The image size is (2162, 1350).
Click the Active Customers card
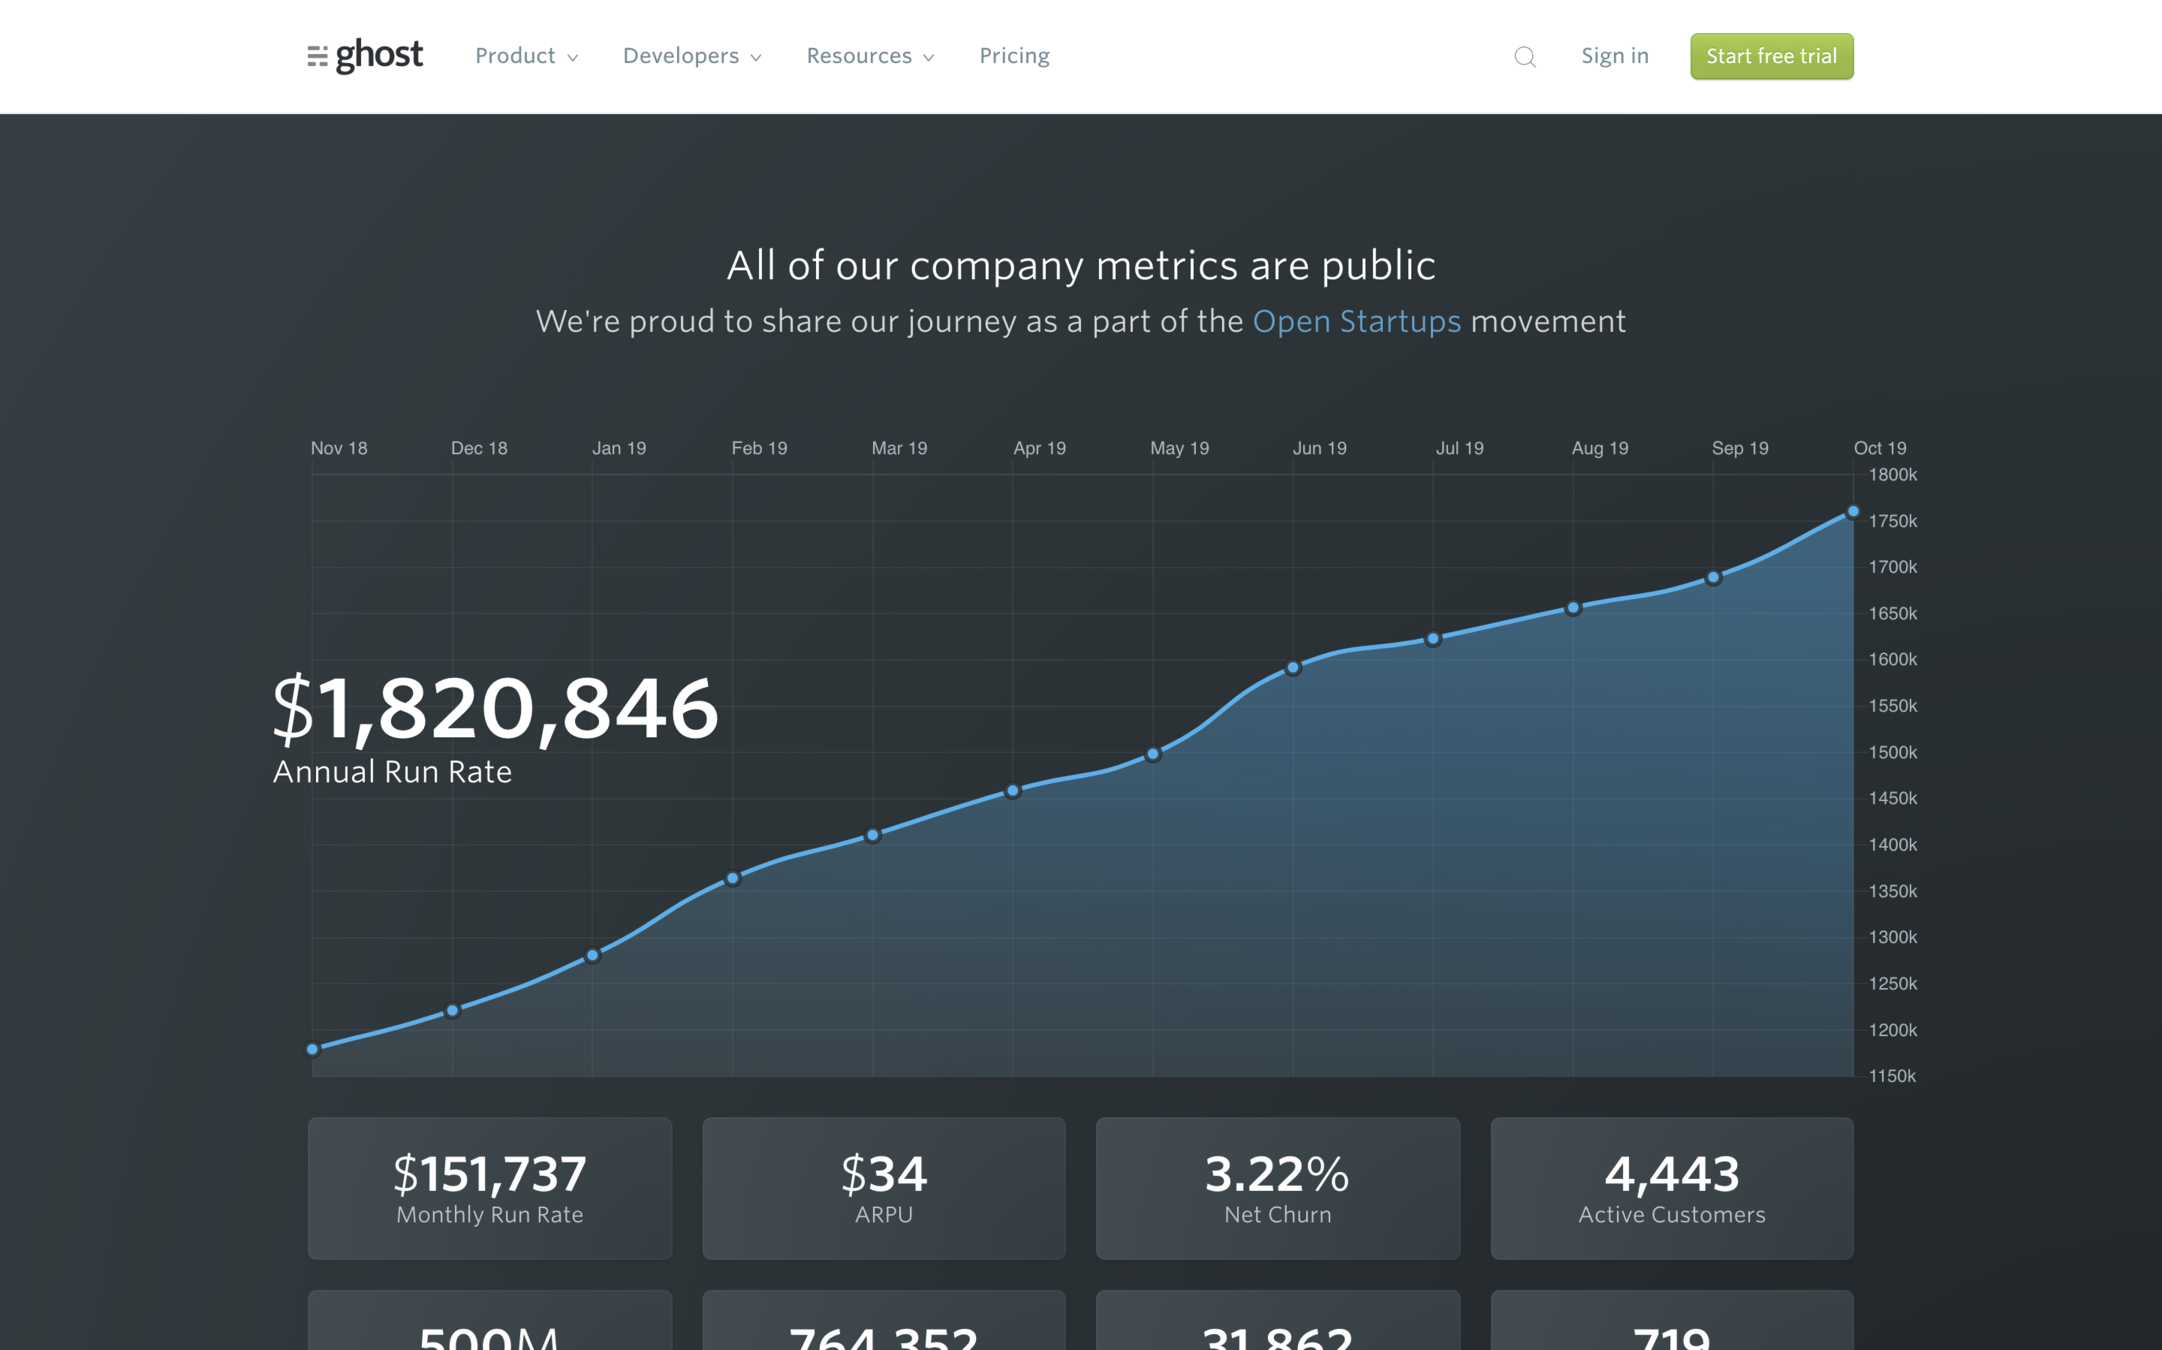click(x=1671, y=1188)
